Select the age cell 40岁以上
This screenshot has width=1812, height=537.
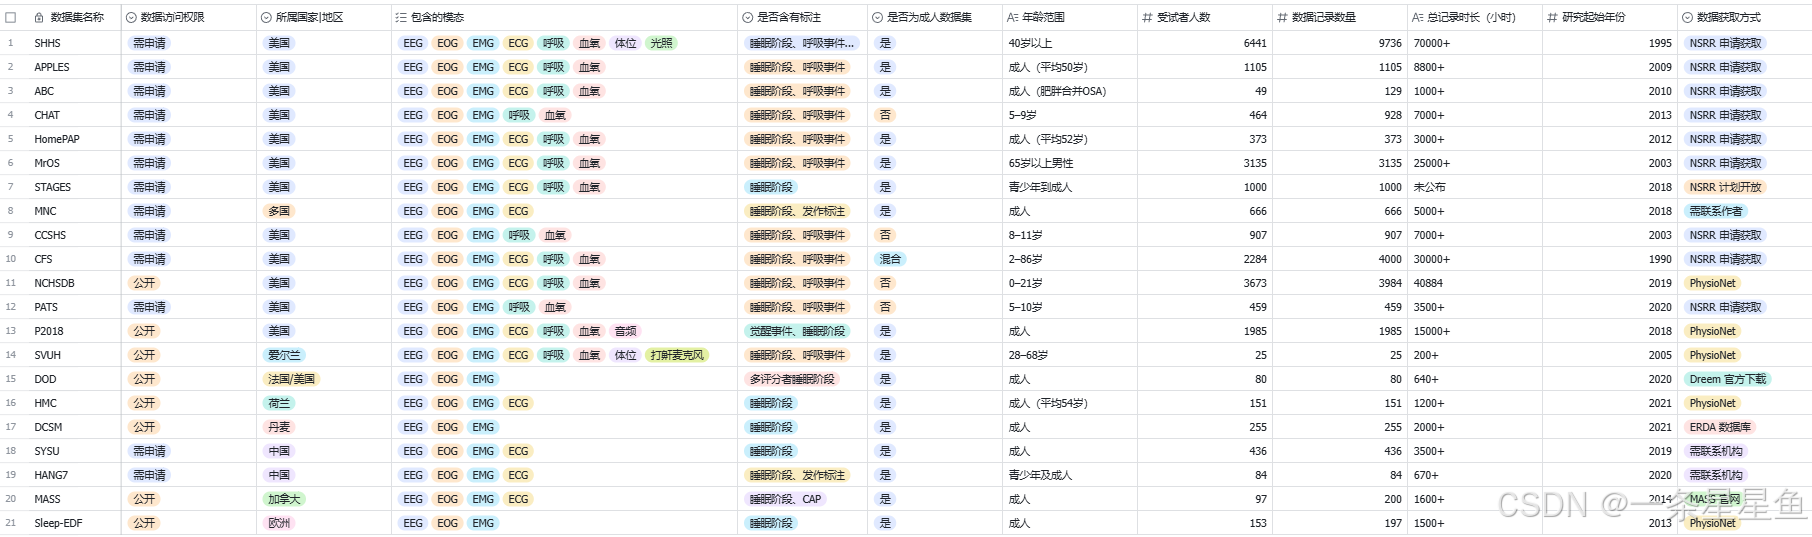[1070, 43]
